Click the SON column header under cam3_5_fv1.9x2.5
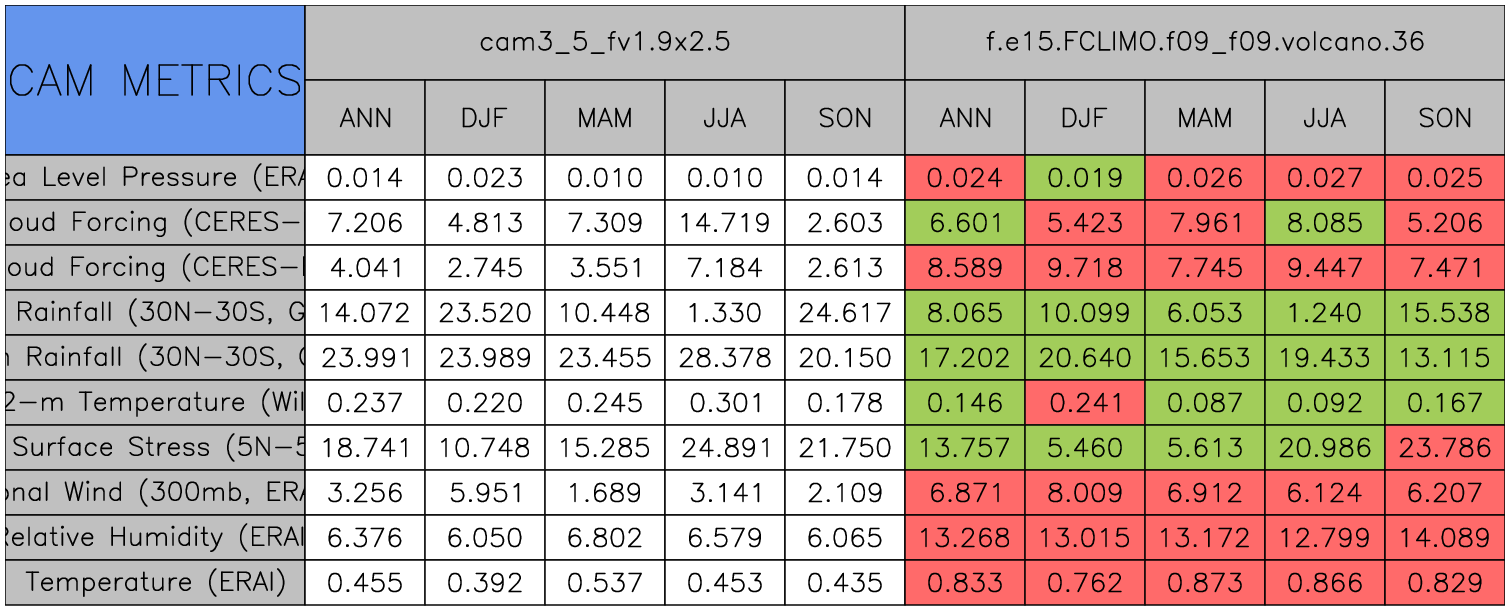 coord(844,118)
